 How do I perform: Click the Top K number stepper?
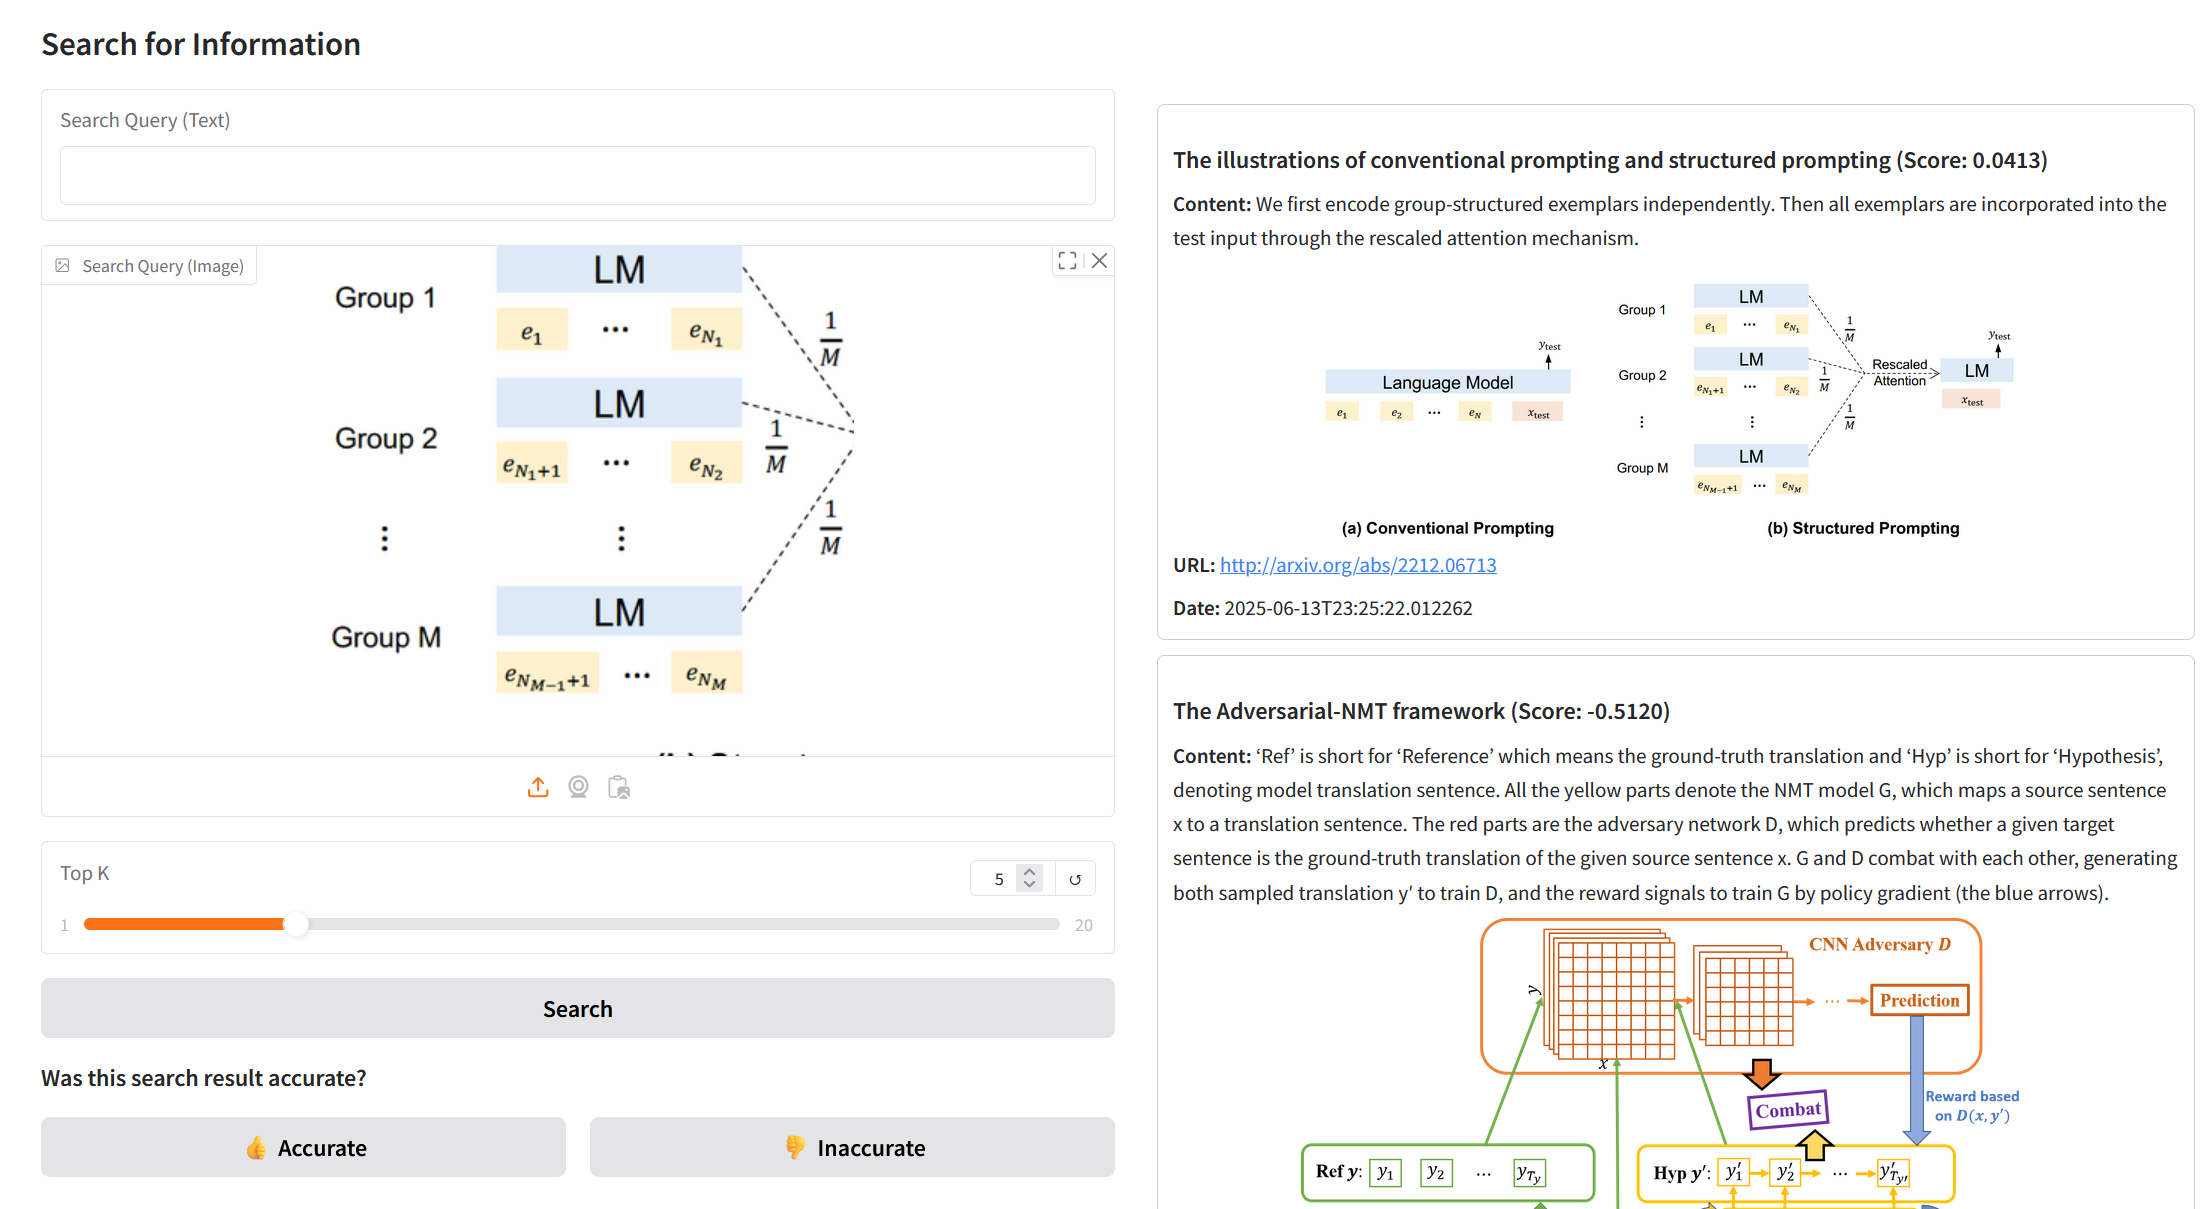1030,878
